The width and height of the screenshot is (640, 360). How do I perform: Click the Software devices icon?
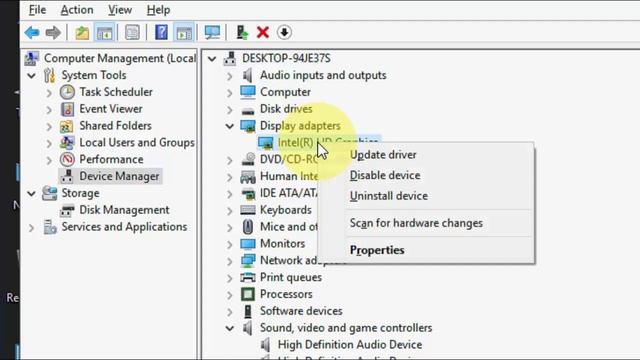[248, 311]
